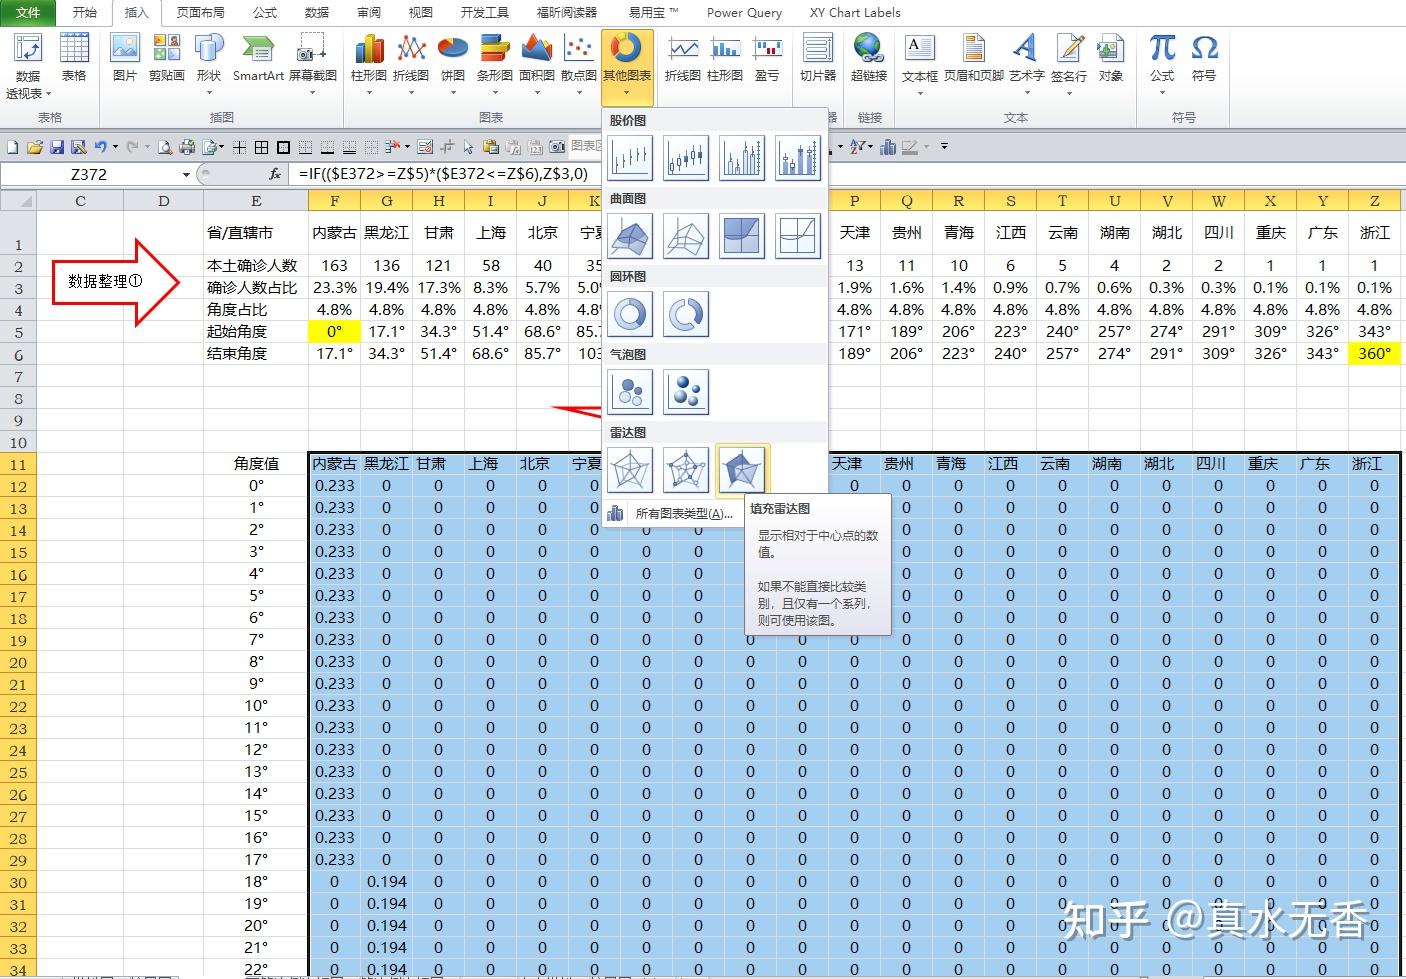The height and width of the screenshot is (979, 1406).
Task: Select yellow cell 0° in 起始角度 row
Action: click(334, 331)
